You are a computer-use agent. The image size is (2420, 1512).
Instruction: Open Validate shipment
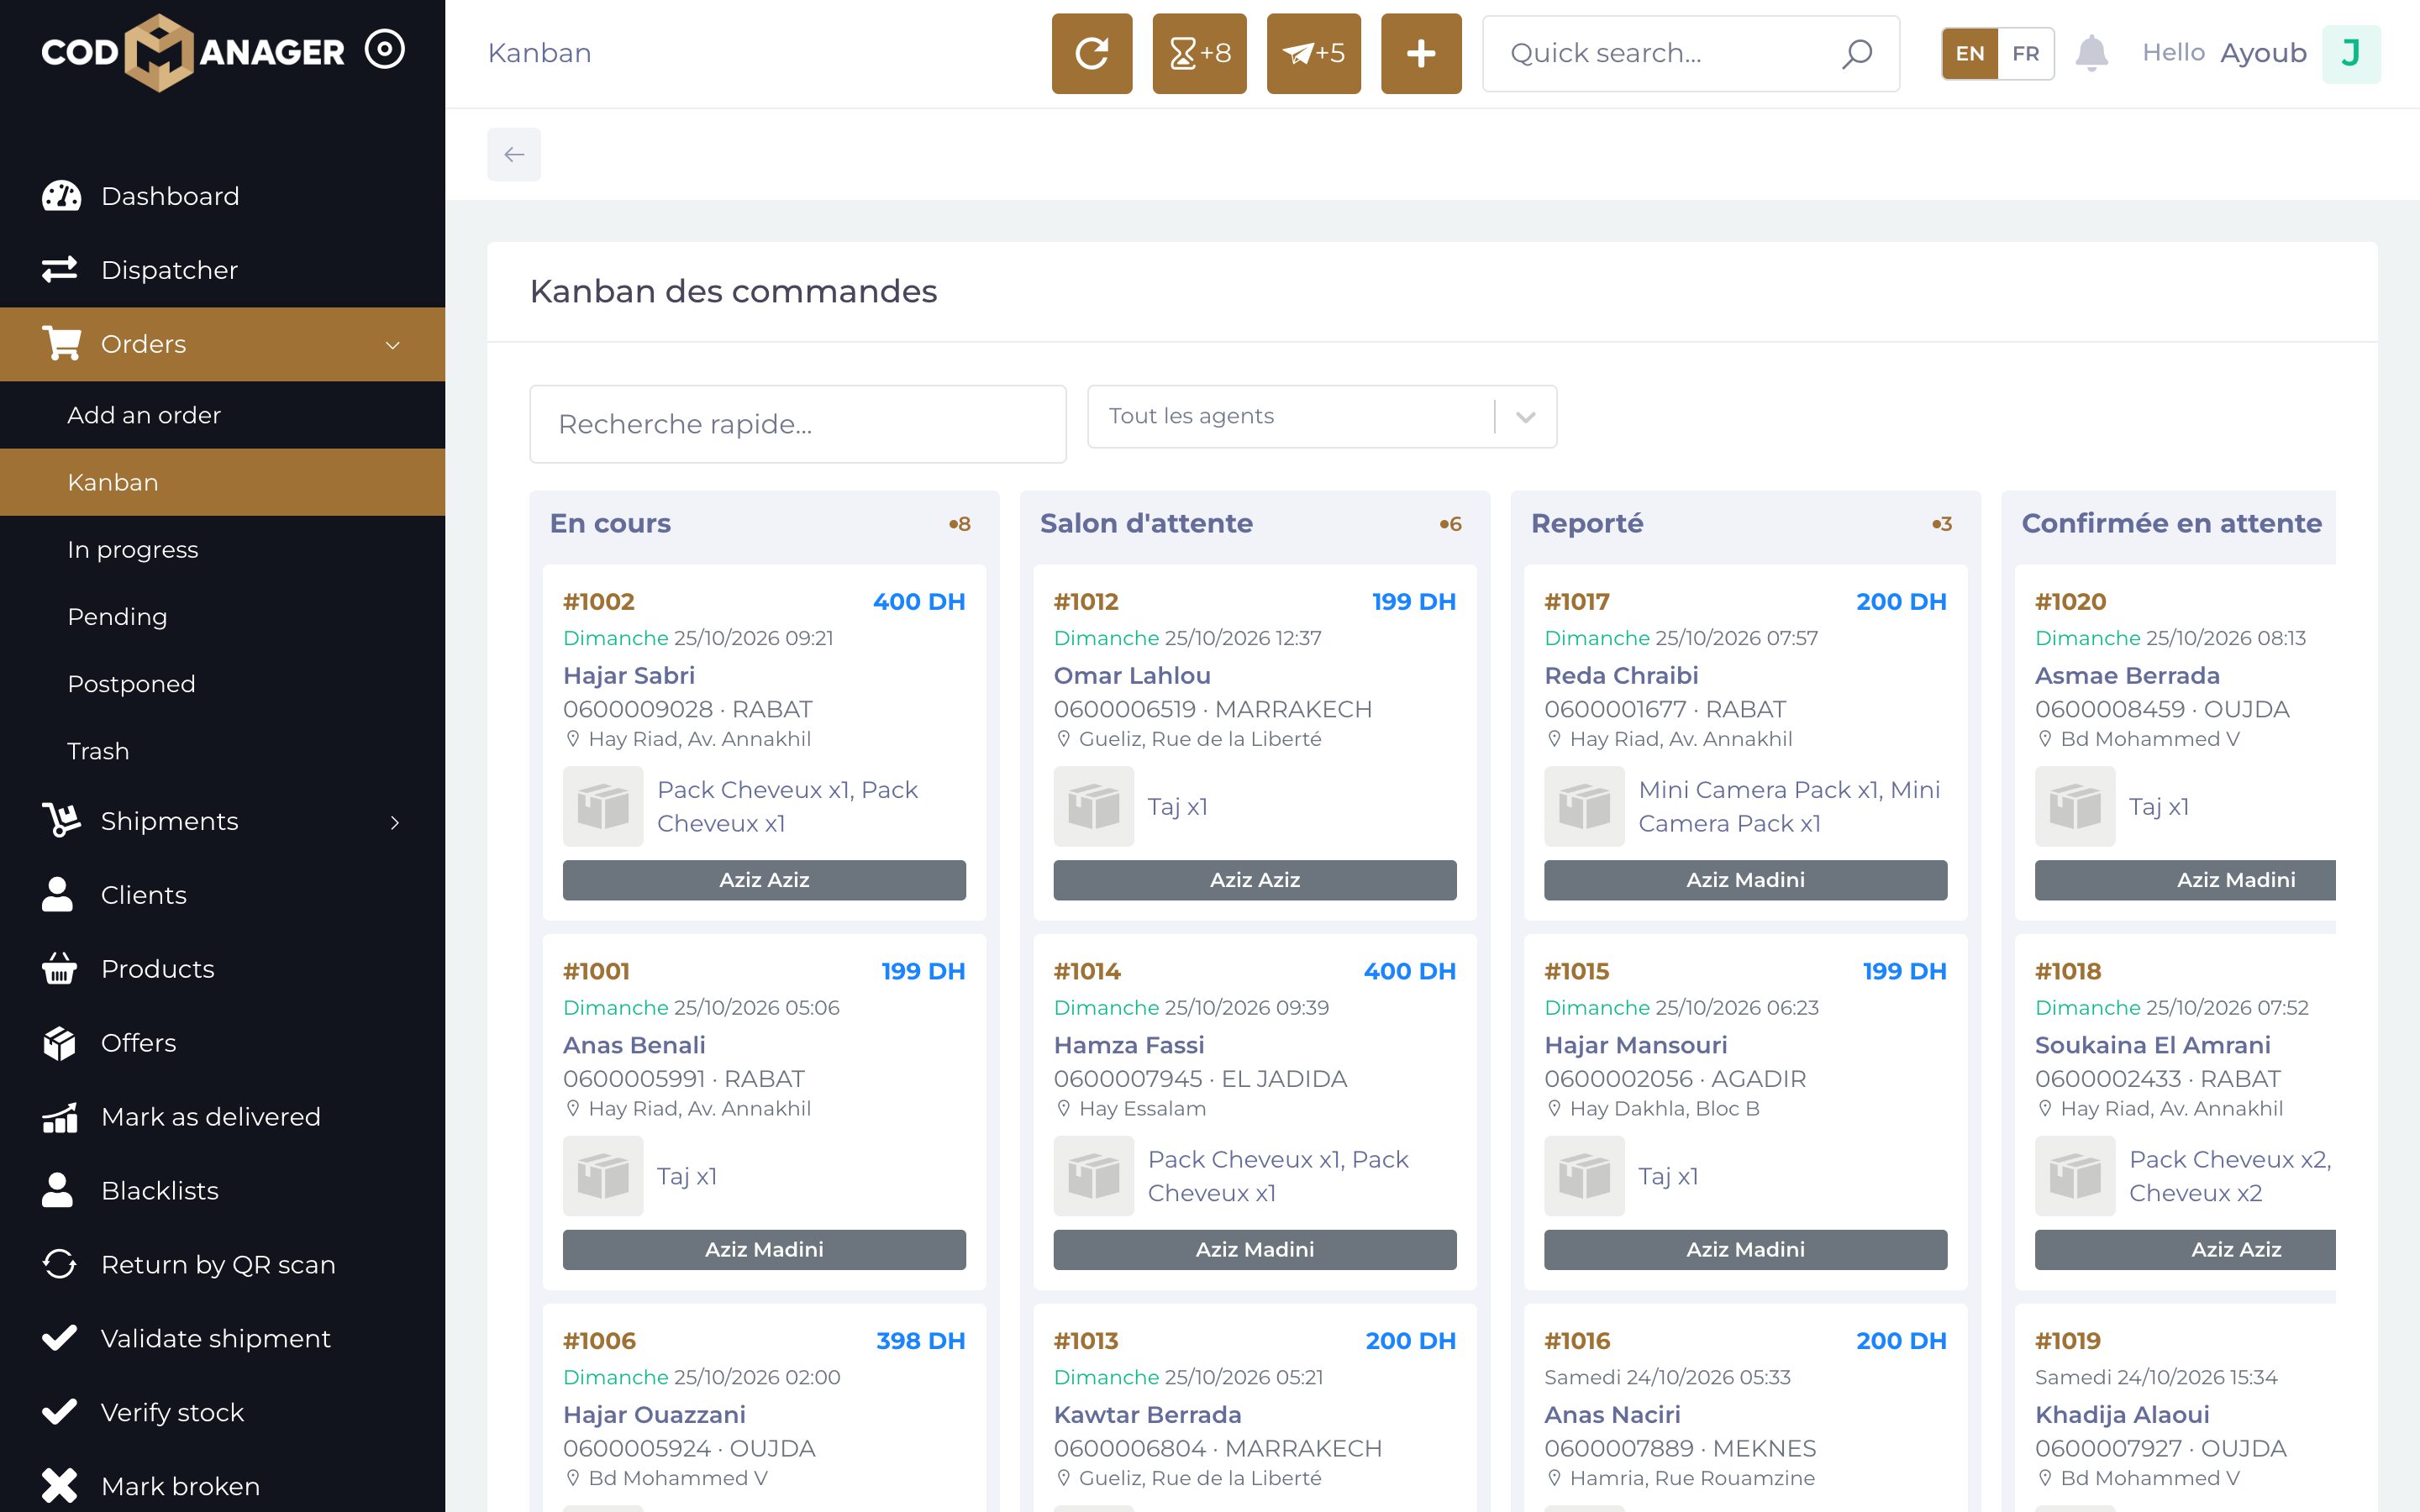(x=222, y=1339)
